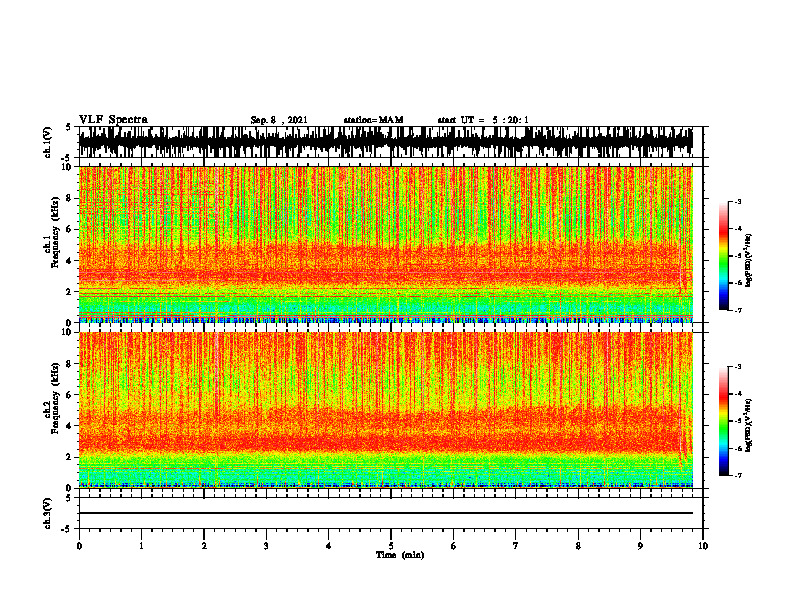This screenshot has width=792, height=612.
Task: Click the "ch.1(V)" waveform axis label
Action: [48, 142]
